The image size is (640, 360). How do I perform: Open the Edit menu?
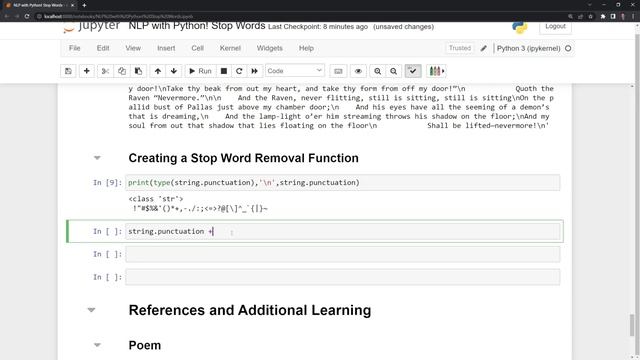click(x=103, y=48)
